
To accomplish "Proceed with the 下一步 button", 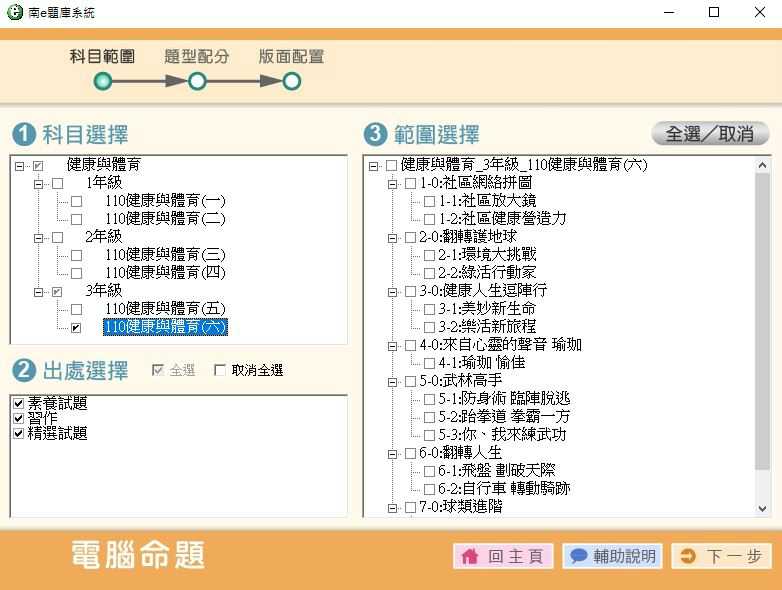I will (x=721, y=556).
